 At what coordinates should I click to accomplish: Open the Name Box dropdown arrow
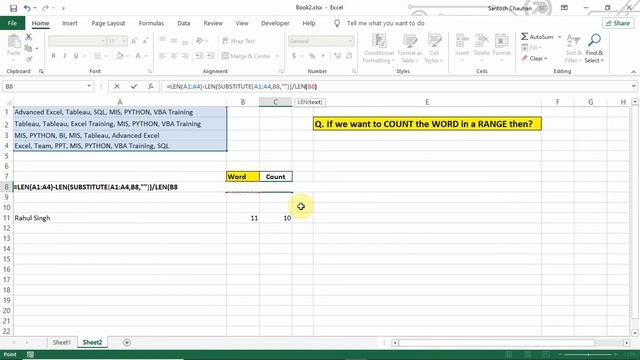[89, 87]
